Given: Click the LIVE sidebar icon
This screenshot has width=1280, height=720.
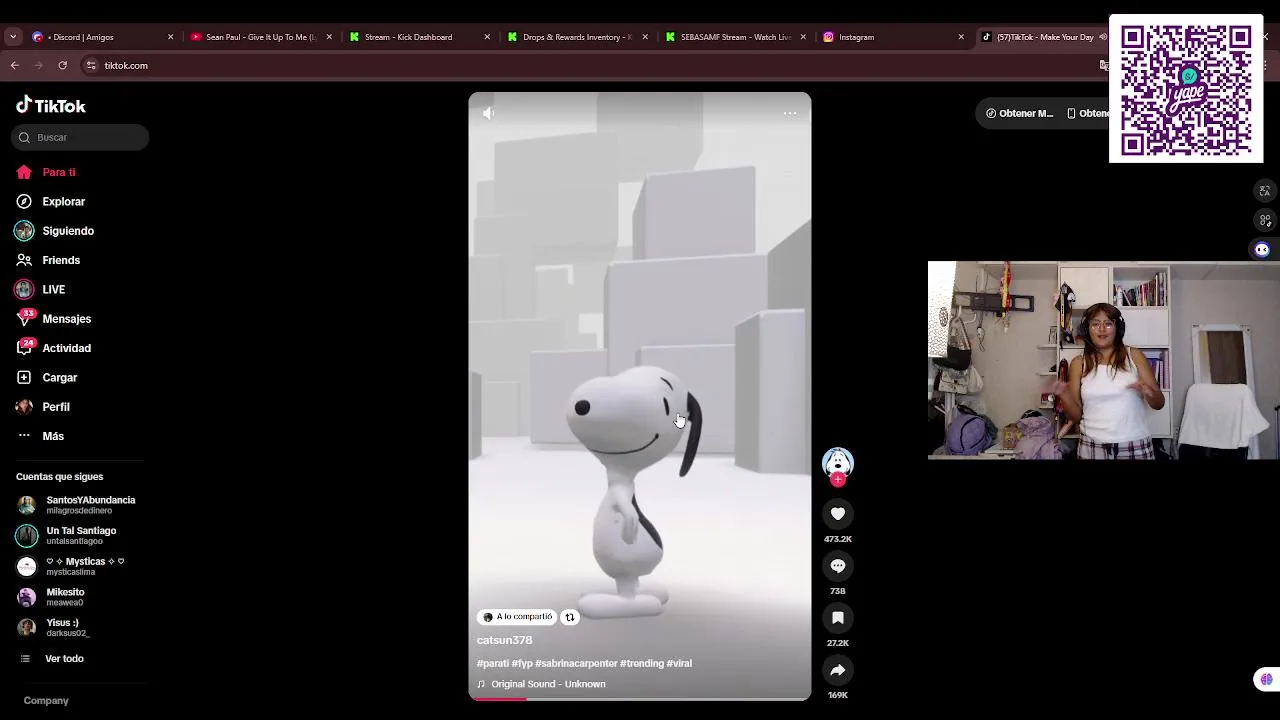Looking at the screenshot, I should click(24, 289).
